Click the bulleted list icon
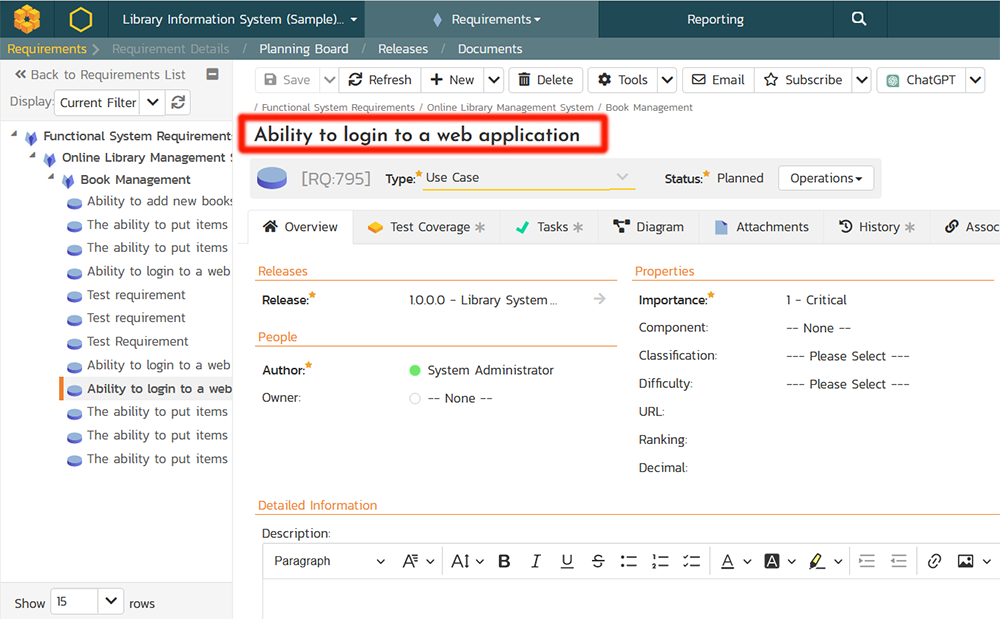 point(629,561)
